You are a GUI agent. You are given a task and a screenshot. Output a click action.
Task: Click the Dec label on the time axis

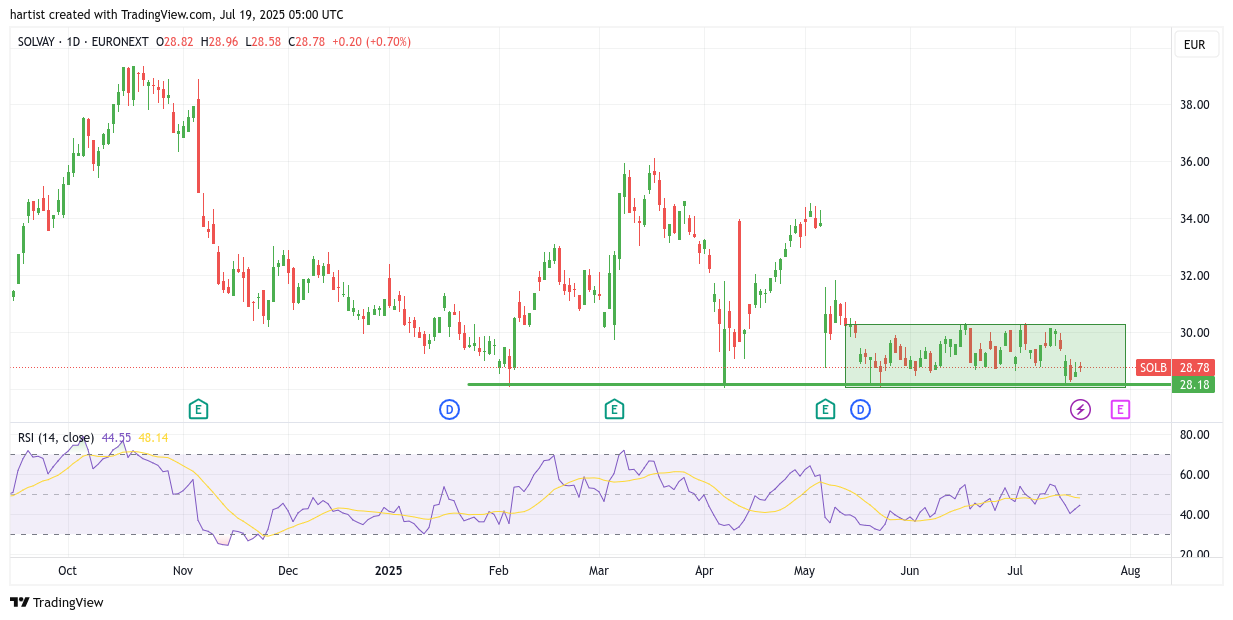(288, 571)
